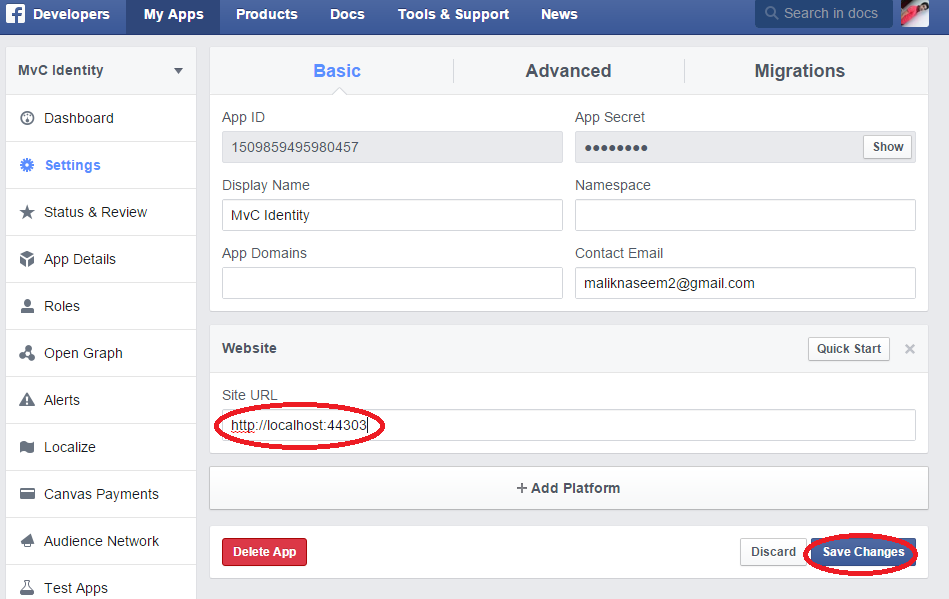Open the Products menu
The width and height of the screenshot is (949, 599).
pos(267,15)
